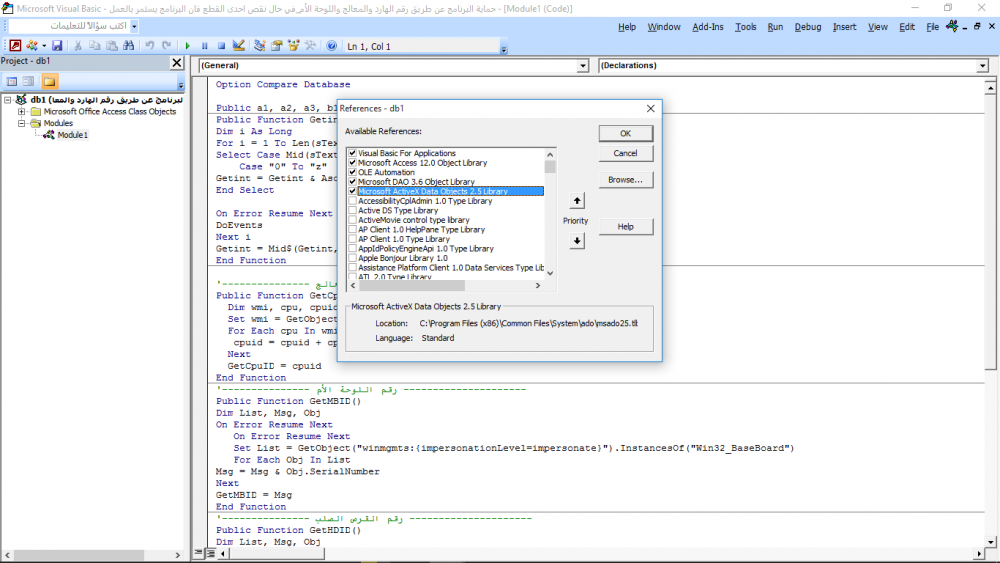1000x563 pixels.
Task: Open Toolbox toolbar icon
Action: (311, 45)
